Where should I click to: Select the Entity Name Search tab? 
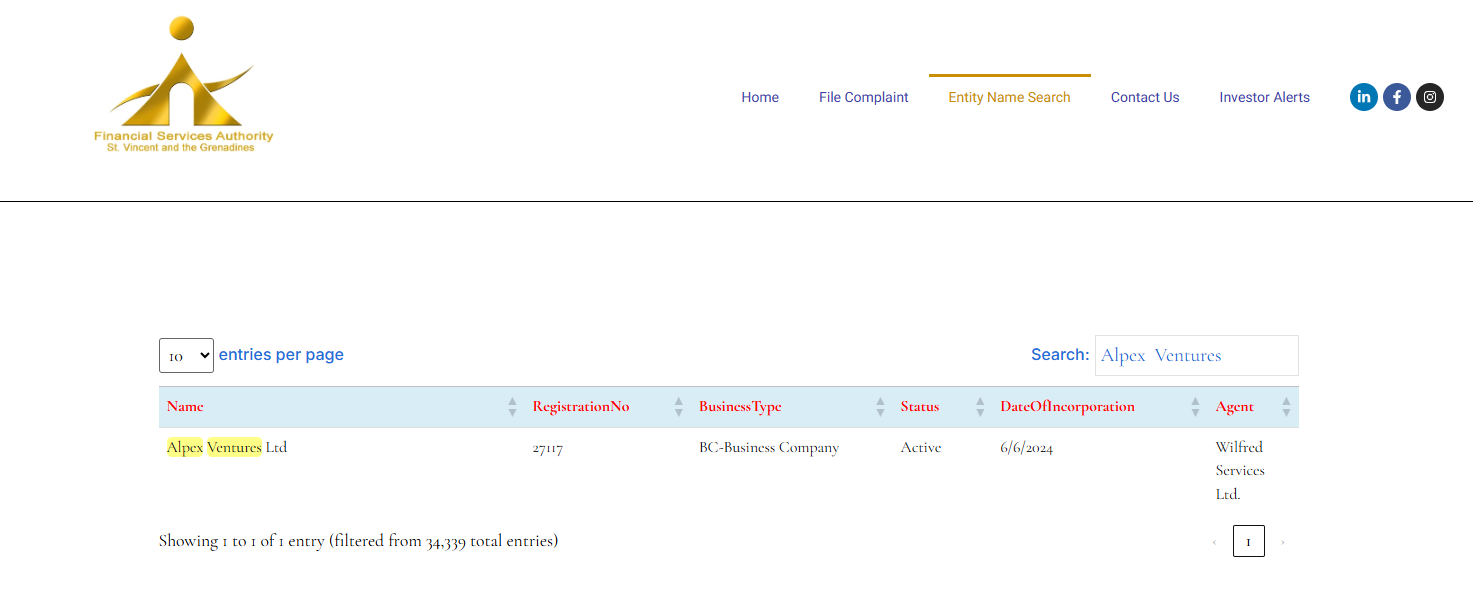coord(1009,97)
